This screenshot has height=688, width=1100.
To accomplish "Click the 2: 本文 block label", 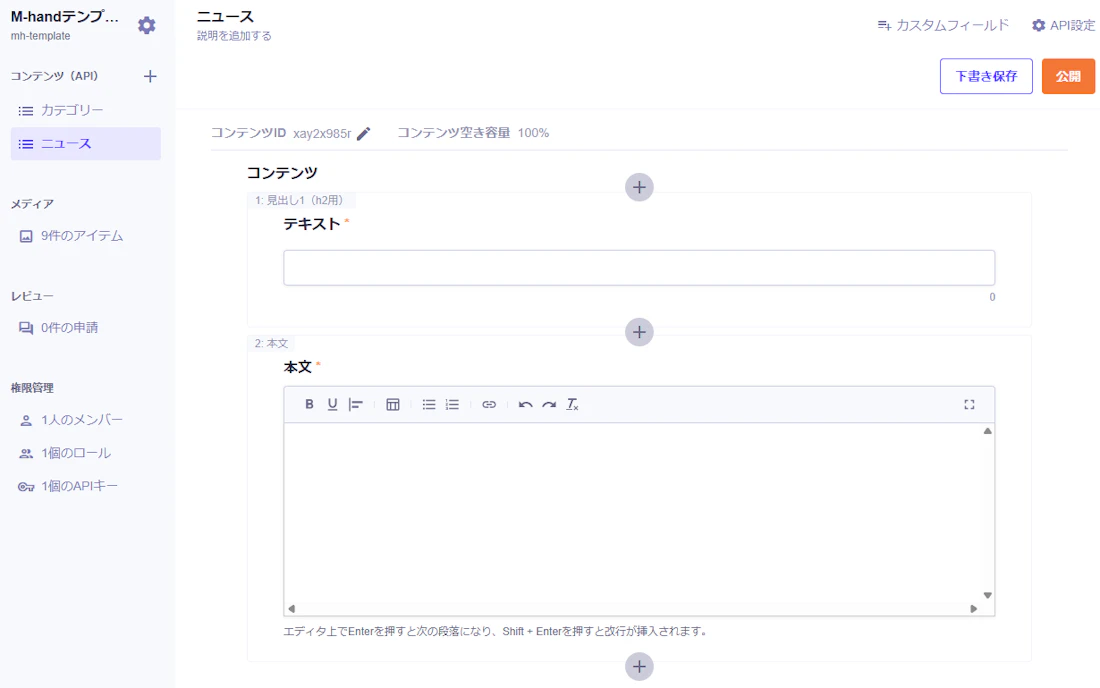I will [x=271, y=344].
